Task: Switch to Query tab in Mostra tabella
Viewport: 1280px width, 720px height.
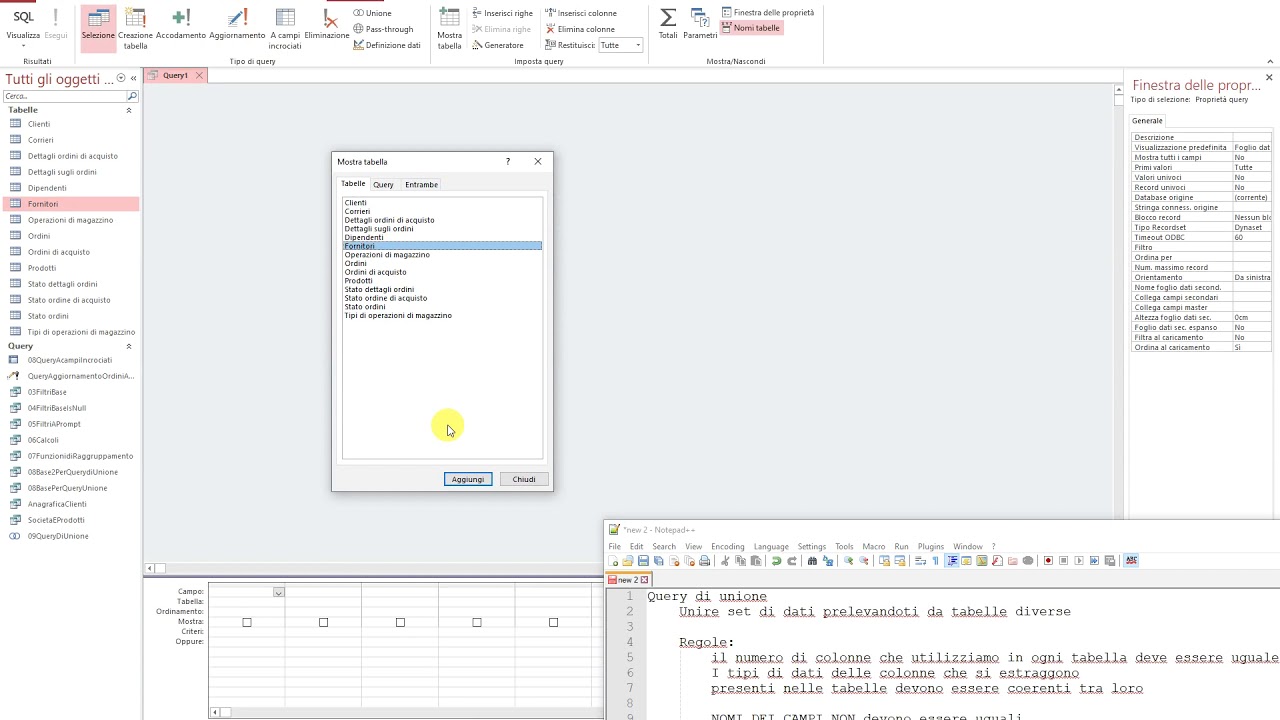Action: 383,185
